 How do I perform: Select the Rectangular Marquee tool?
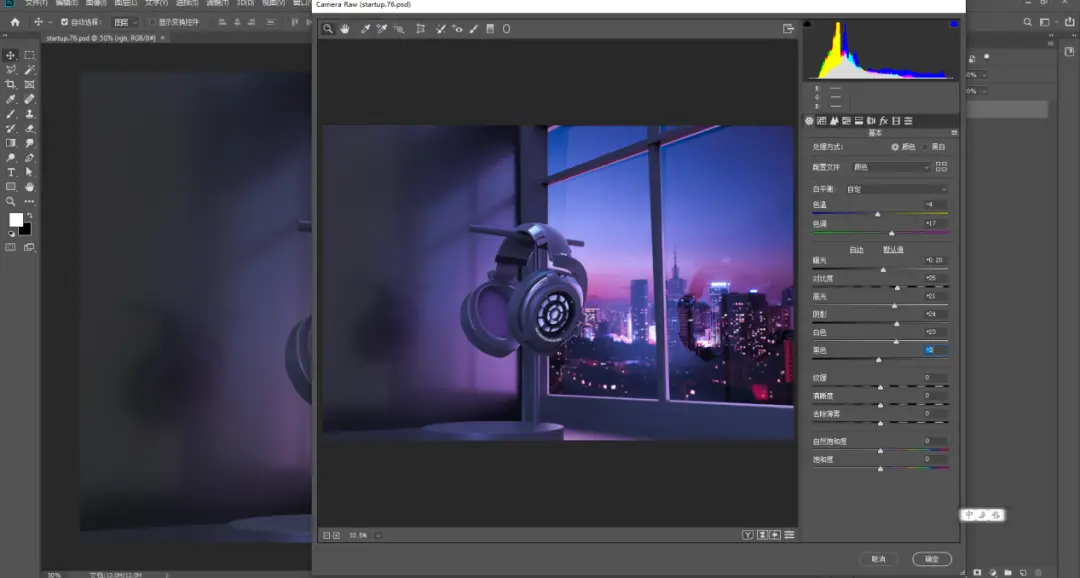[x=30, y=55]
